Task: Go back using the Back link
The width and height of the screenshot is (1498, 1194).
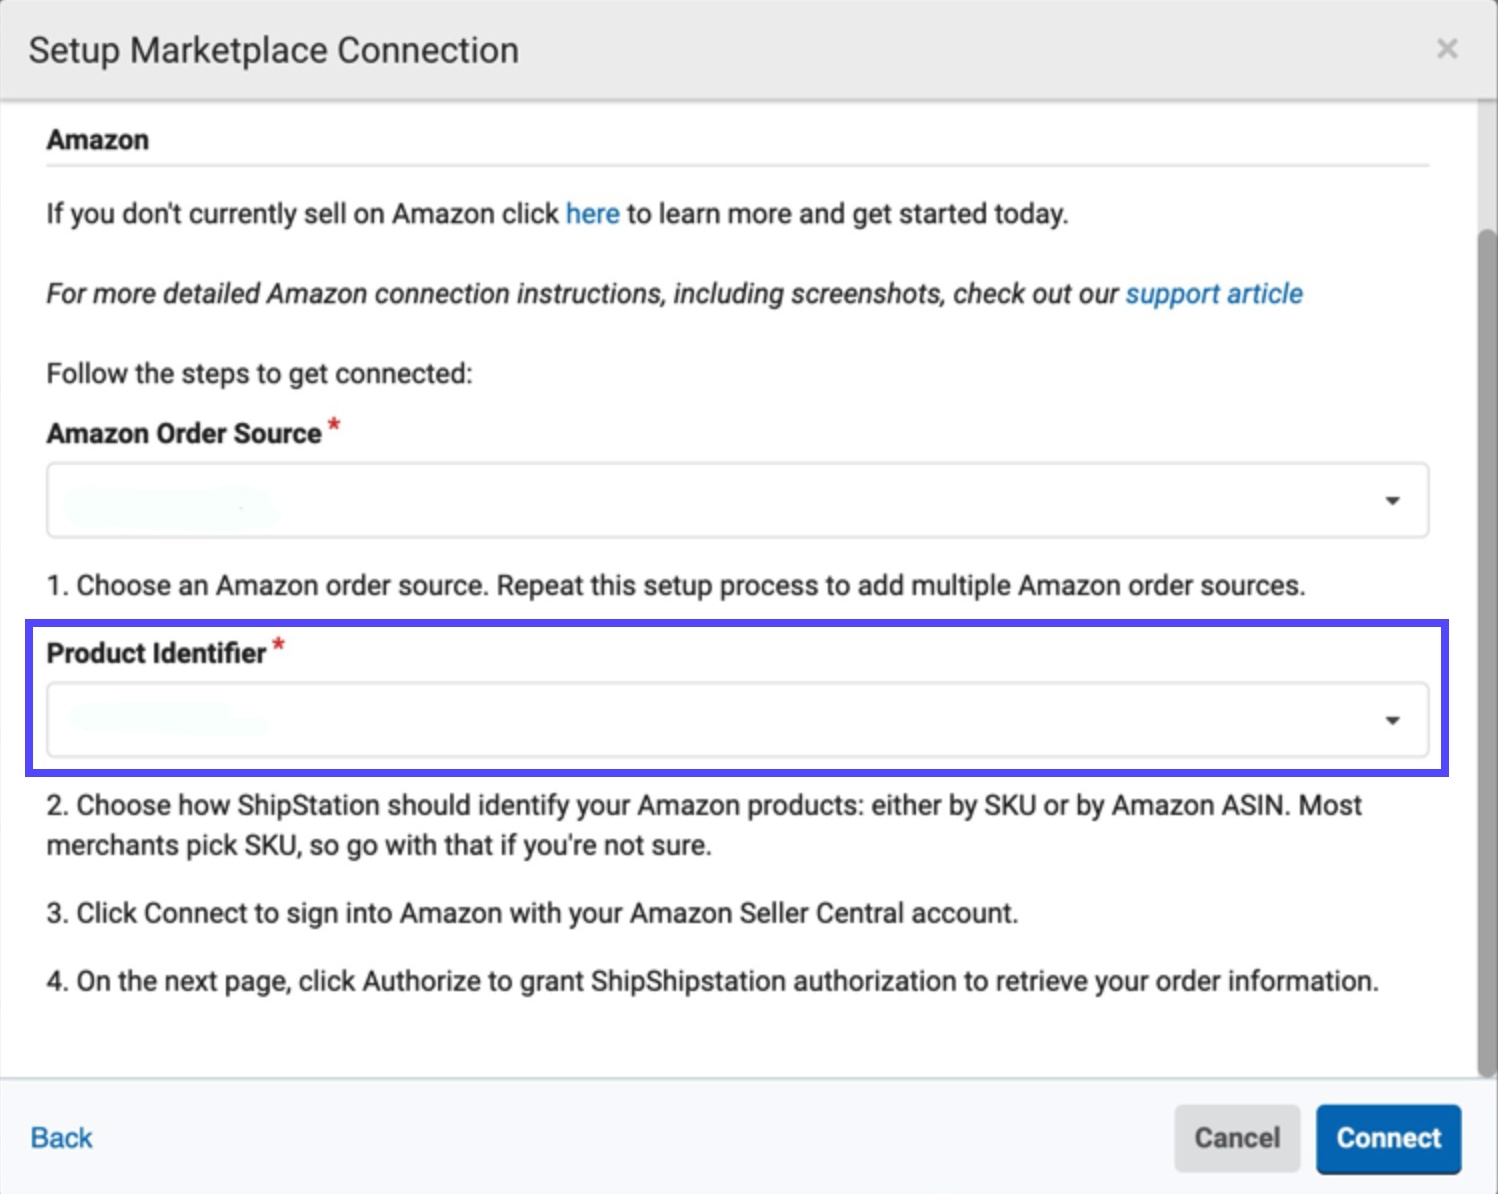Action: tap(62, 1138)
